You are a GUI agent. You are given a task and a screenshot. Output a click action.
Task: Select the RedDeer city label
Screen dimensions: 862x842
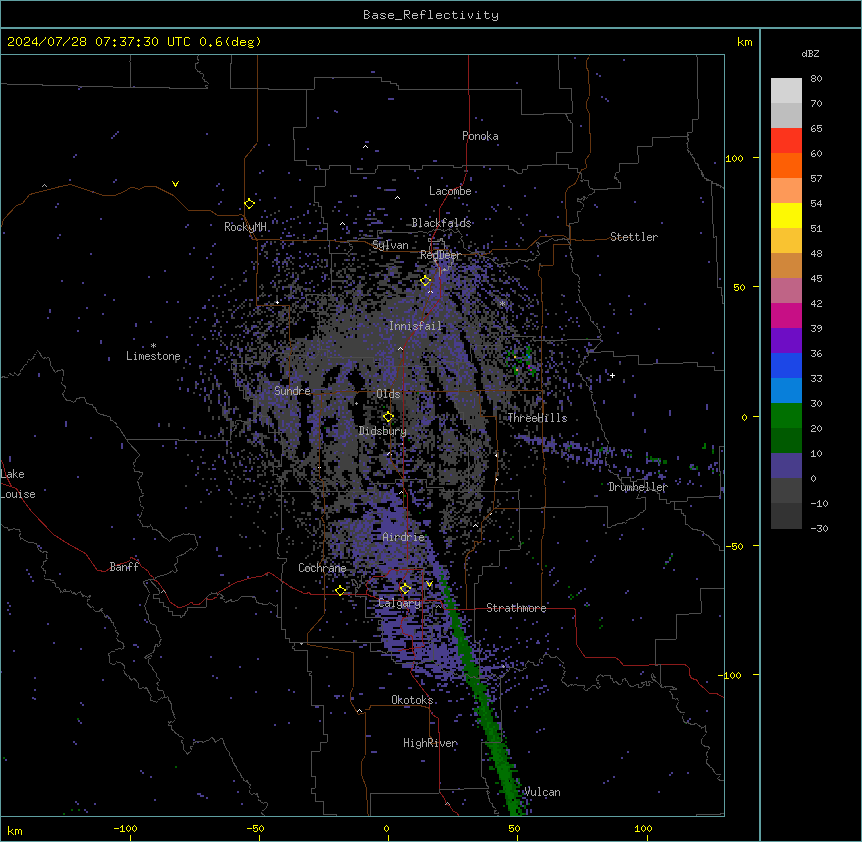[x=440, y=255]
